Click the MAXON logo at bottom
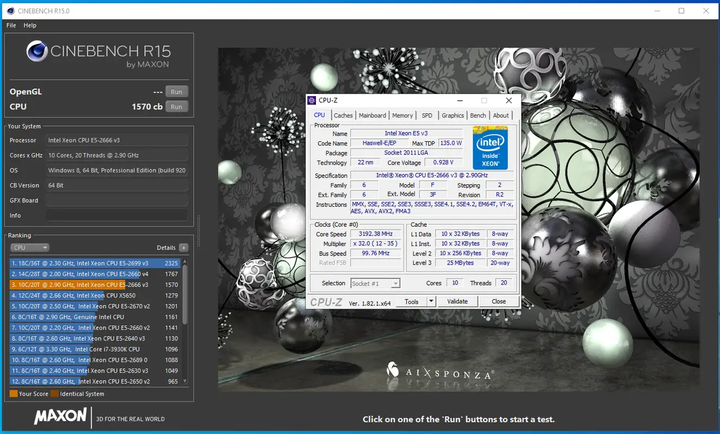720x434 pixels. (60, 416)
